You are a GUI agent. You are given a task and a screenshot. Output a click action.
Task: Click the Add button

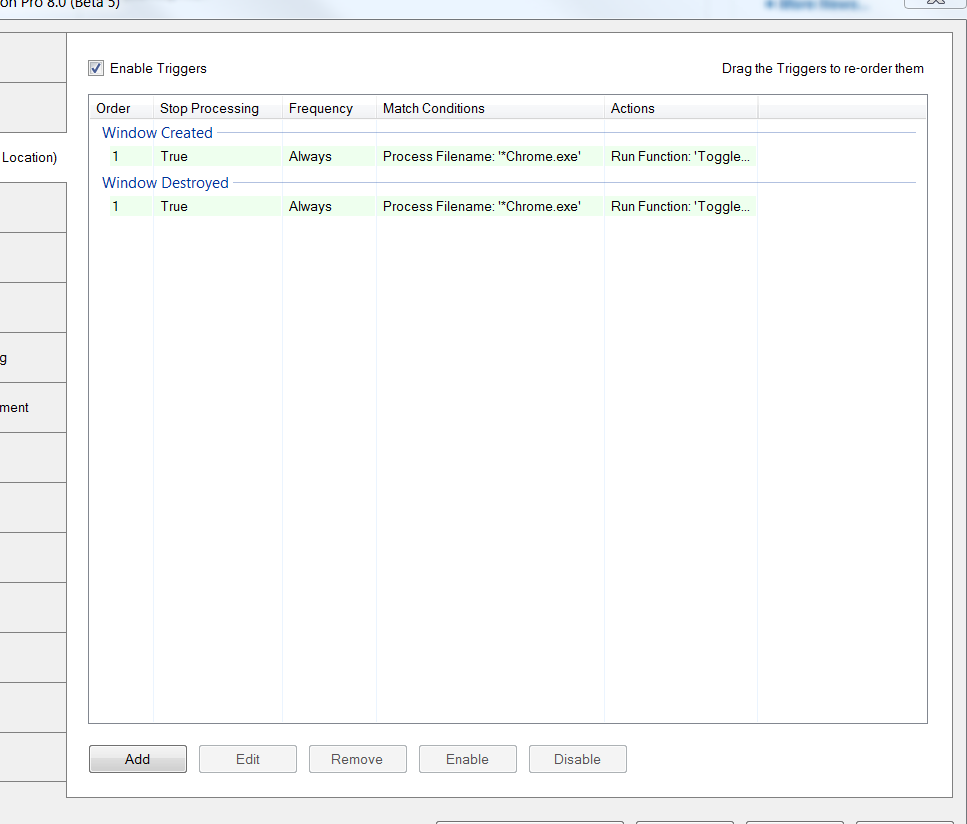pyautogui.click(x=138, y=759)
